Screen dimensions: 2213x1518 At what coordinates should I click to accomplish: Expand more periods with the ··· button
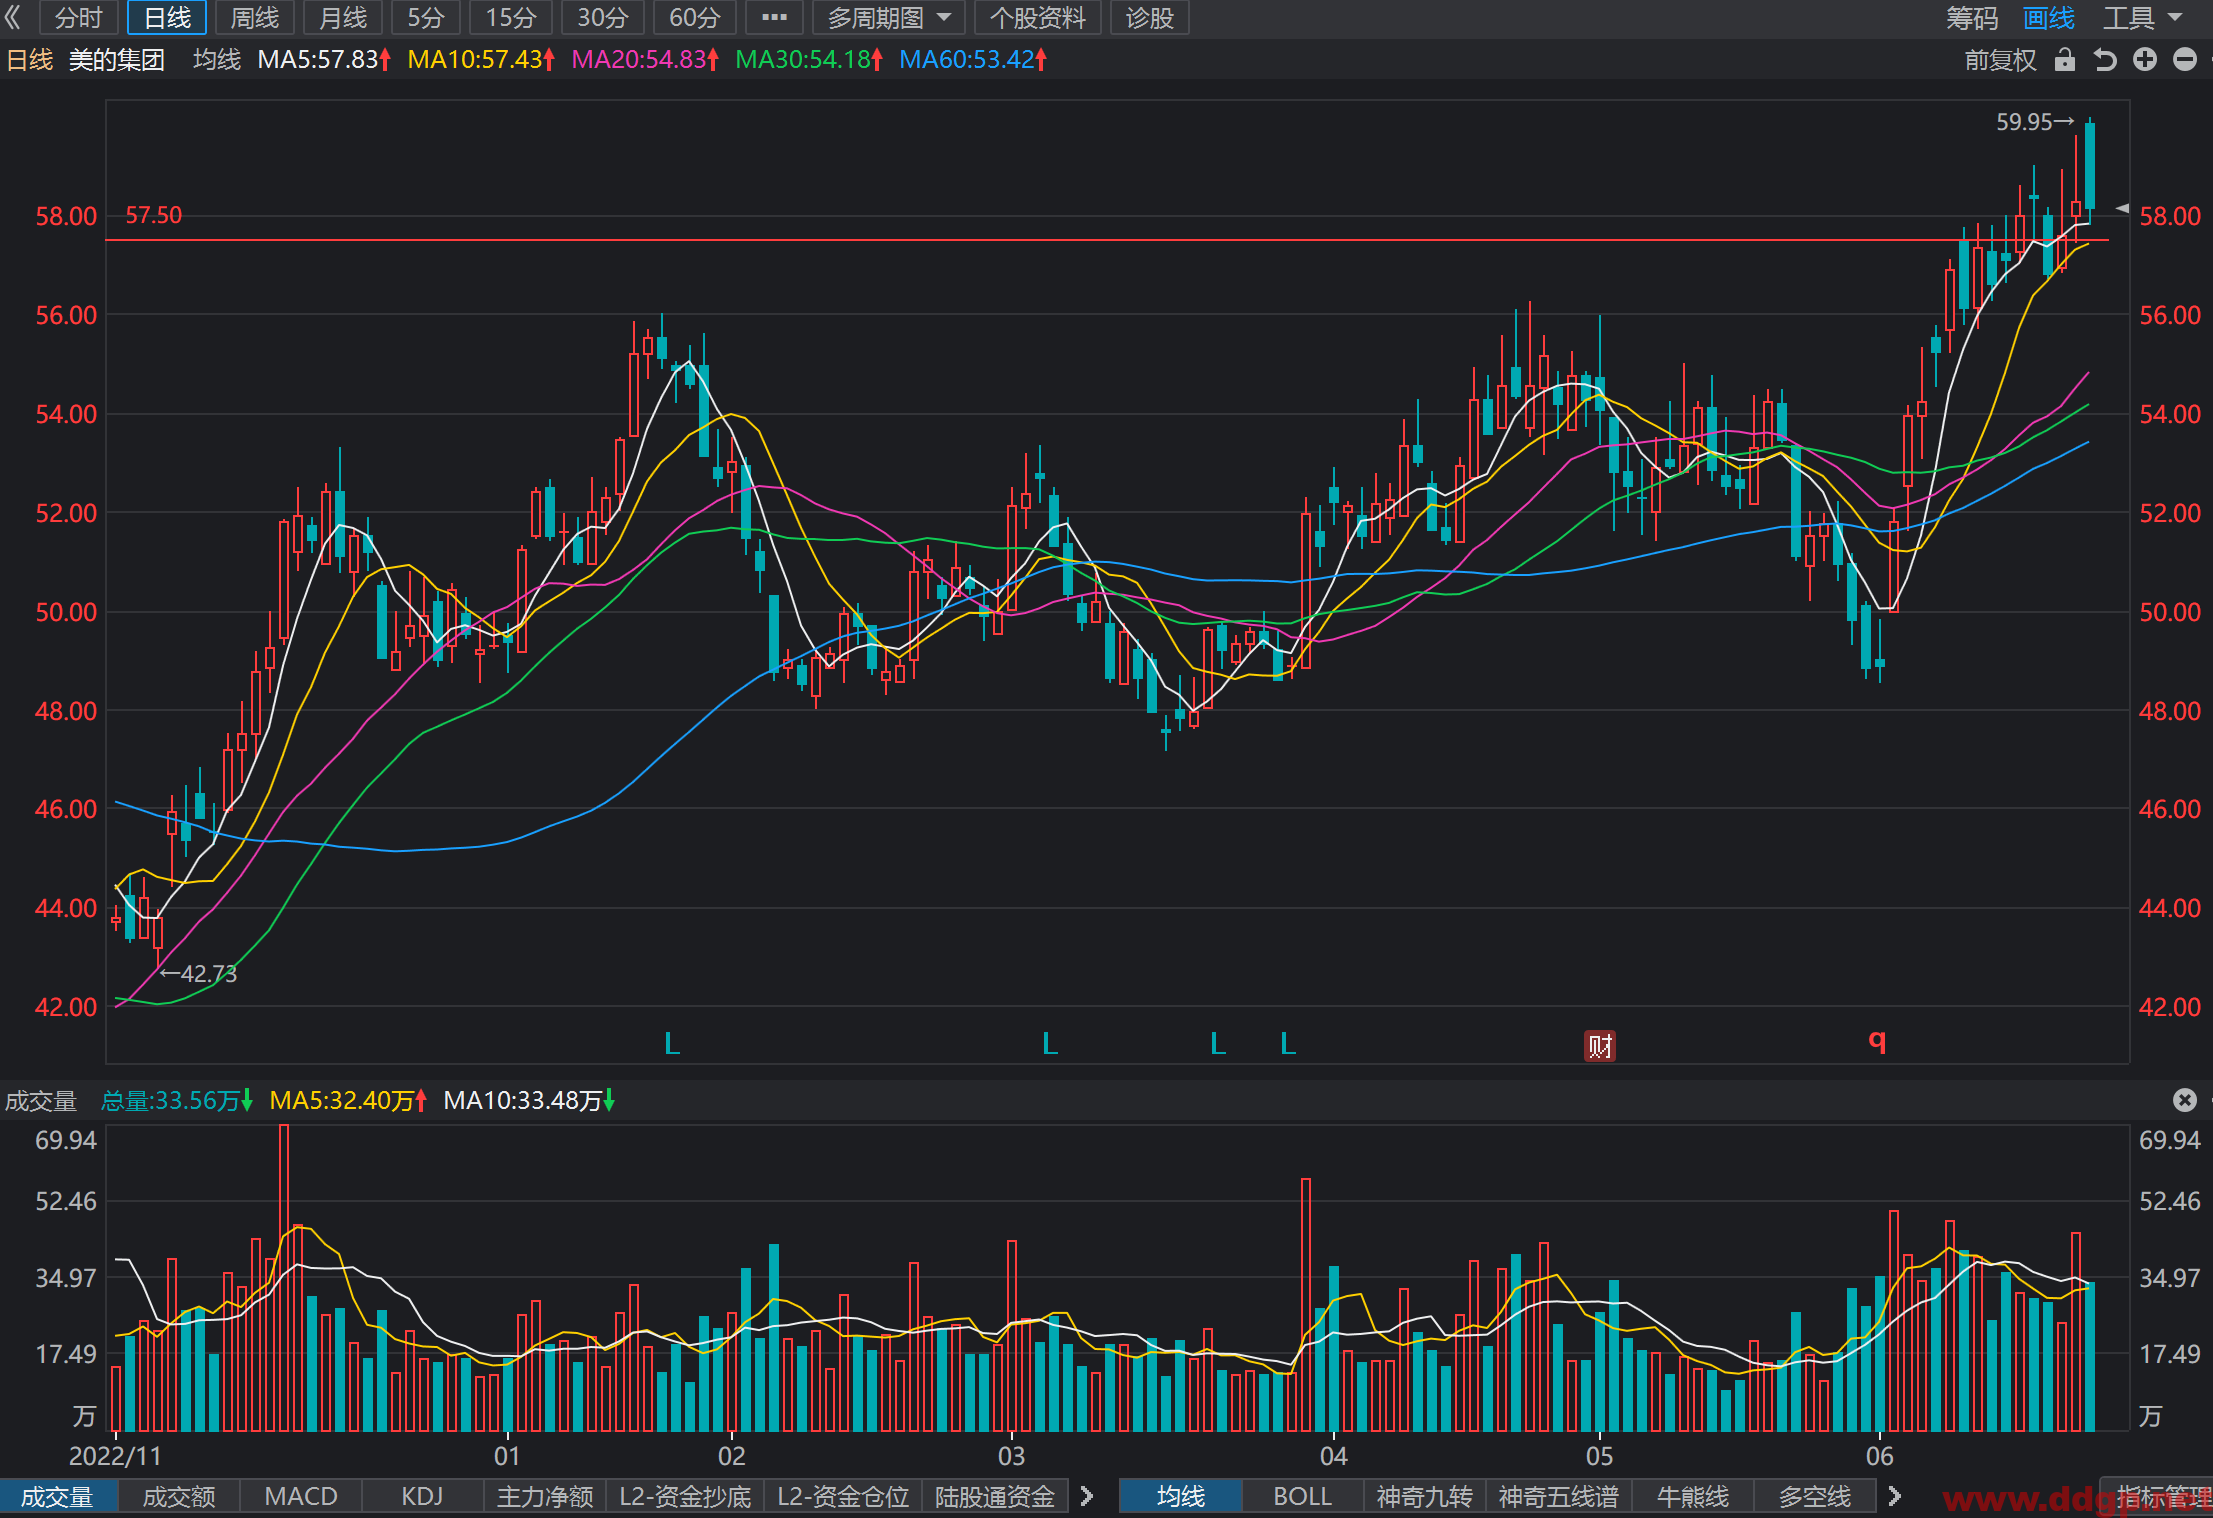[x=774, y=18]
